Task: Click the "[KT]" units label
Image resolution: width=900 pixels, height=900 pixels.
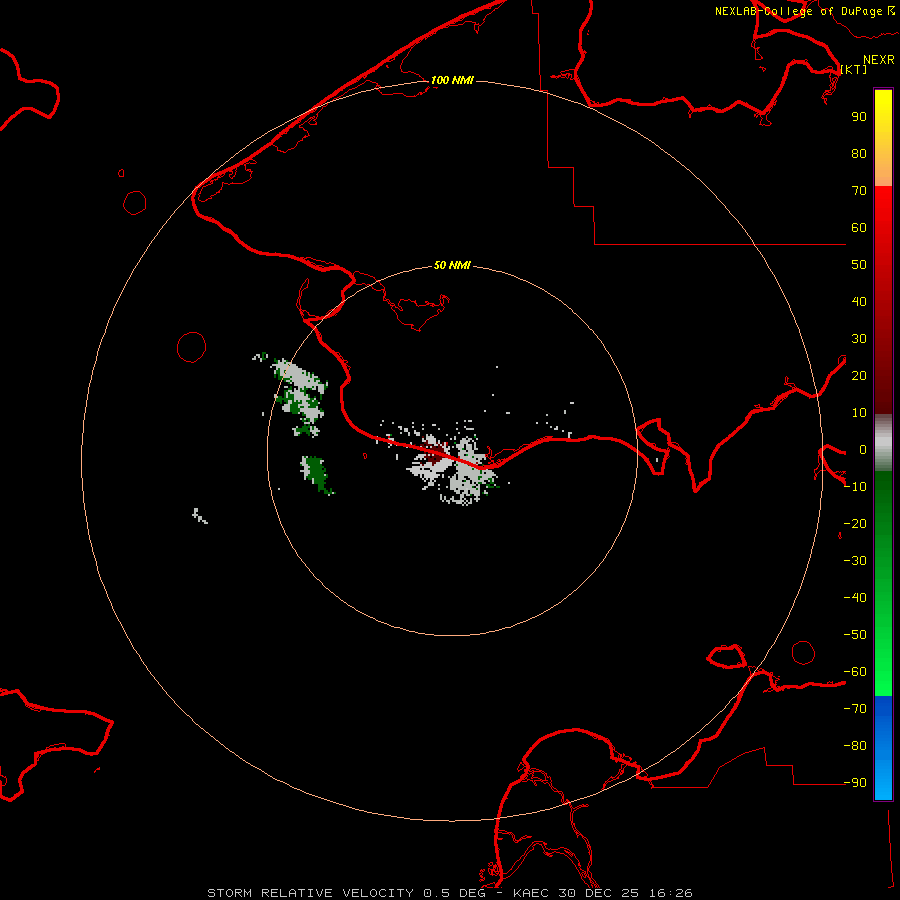Action: click(854, 69)
